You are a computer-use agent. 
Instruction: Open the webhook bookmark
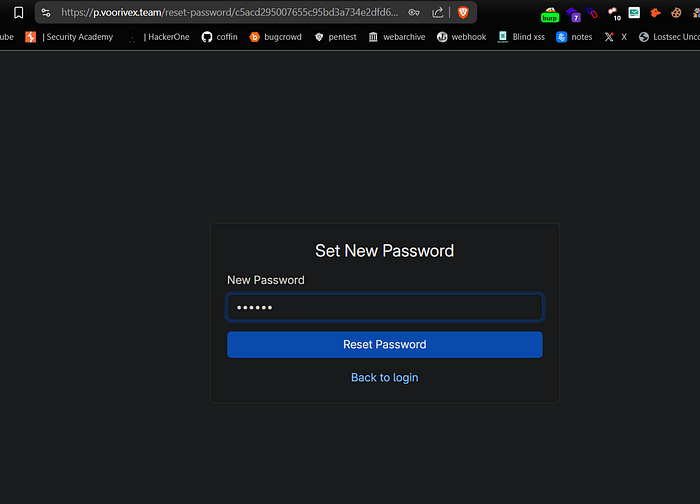tap(461, 37)
